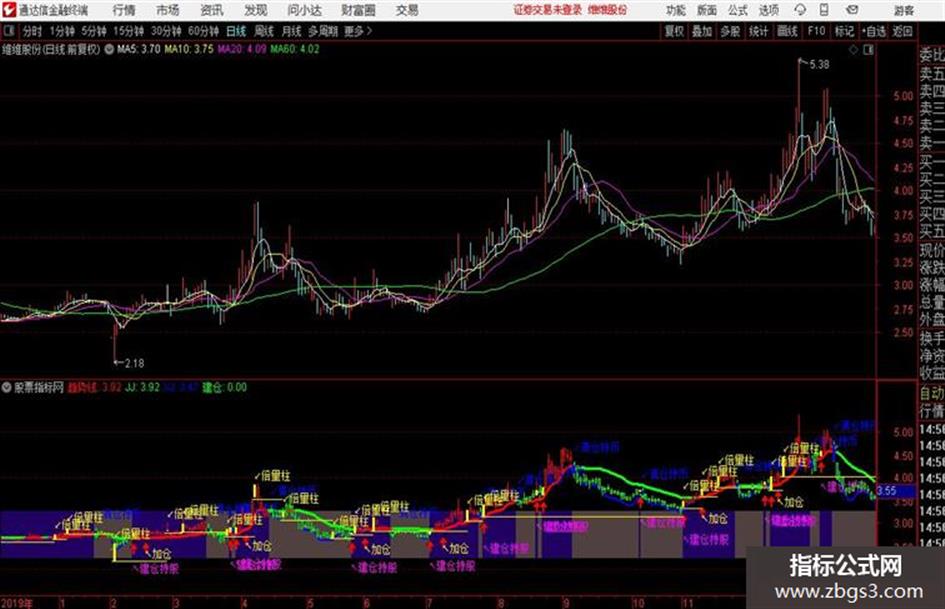Open the 选项 menu

click(x=769, y=10)
